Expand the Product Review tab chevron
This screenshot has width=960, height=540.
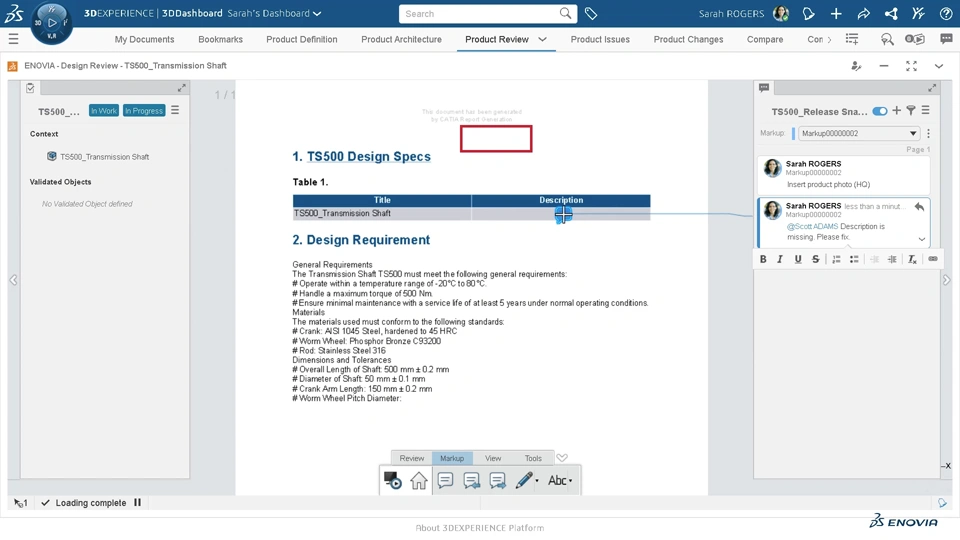[x=542, y=39]
